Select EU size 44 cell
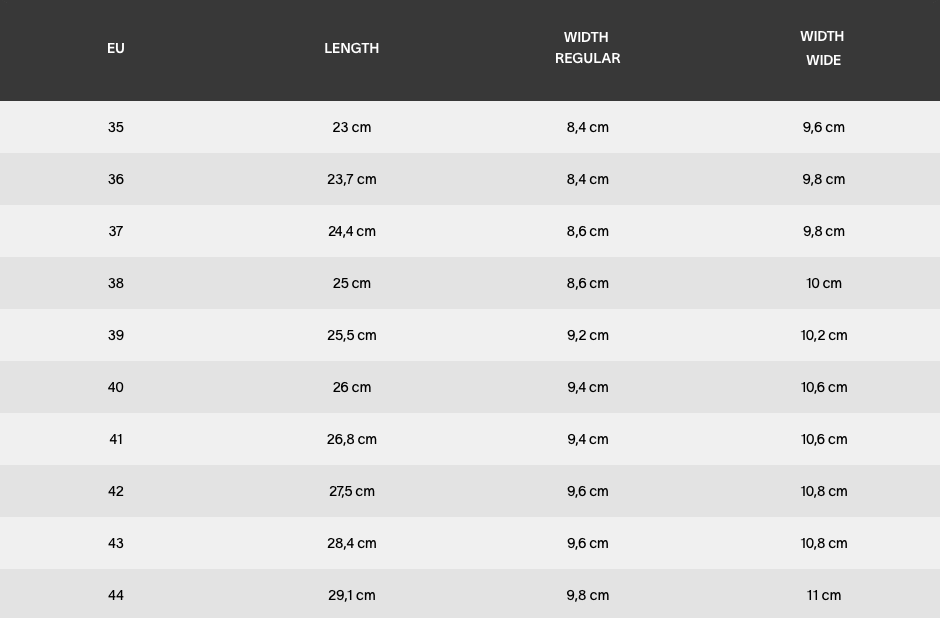The height and width of the screenshot is (618, 940). [116, 595]
